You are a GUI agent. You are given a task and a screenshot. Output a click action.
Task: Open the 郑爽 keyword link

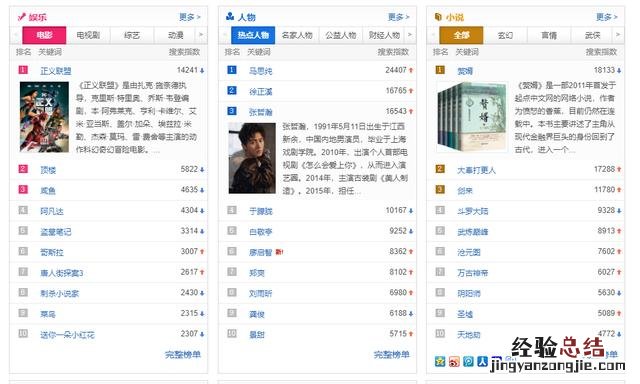pyautogui.click(x=257, y=273)
